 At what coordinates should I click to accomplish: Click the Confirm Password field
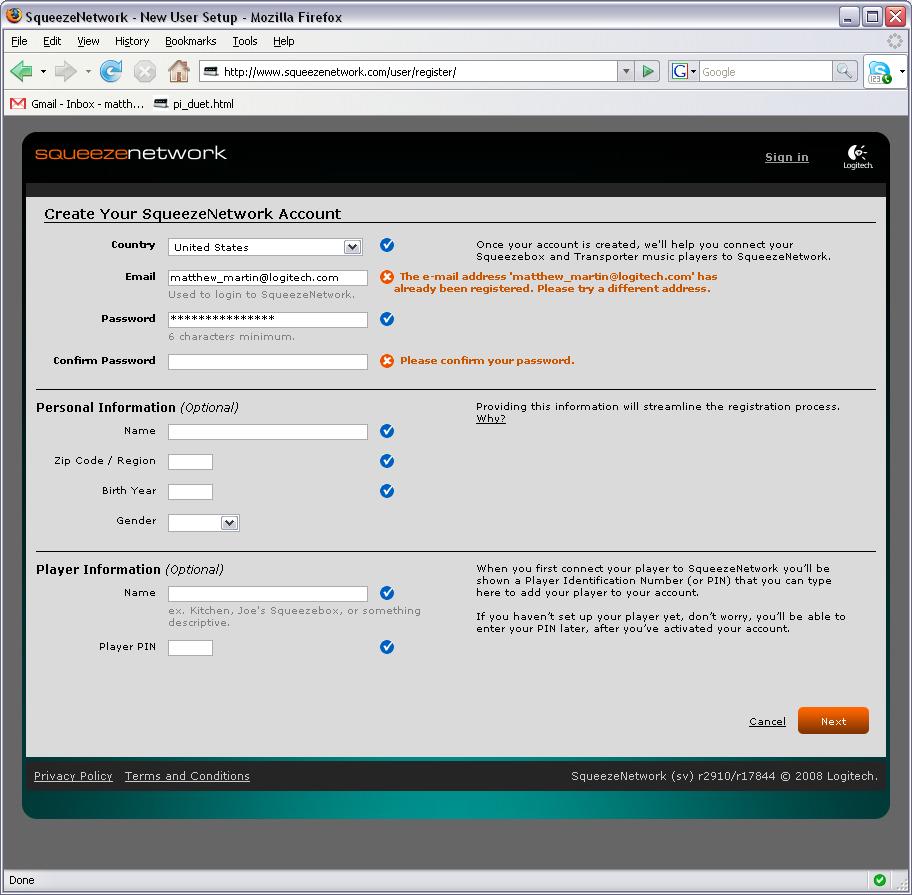267,362
